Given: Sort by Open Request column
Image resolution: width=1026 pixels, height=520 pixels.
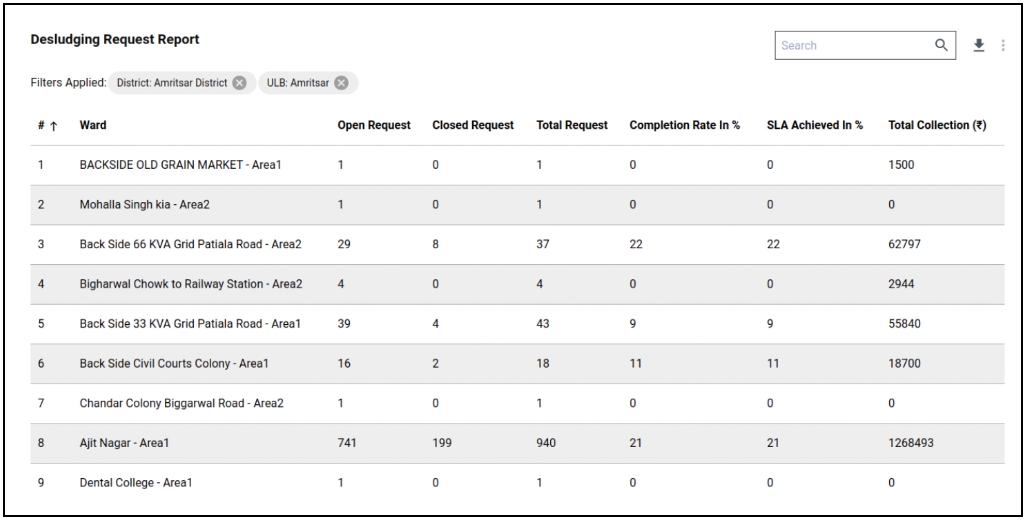Looking at the screenshot, I should point(373,126).
